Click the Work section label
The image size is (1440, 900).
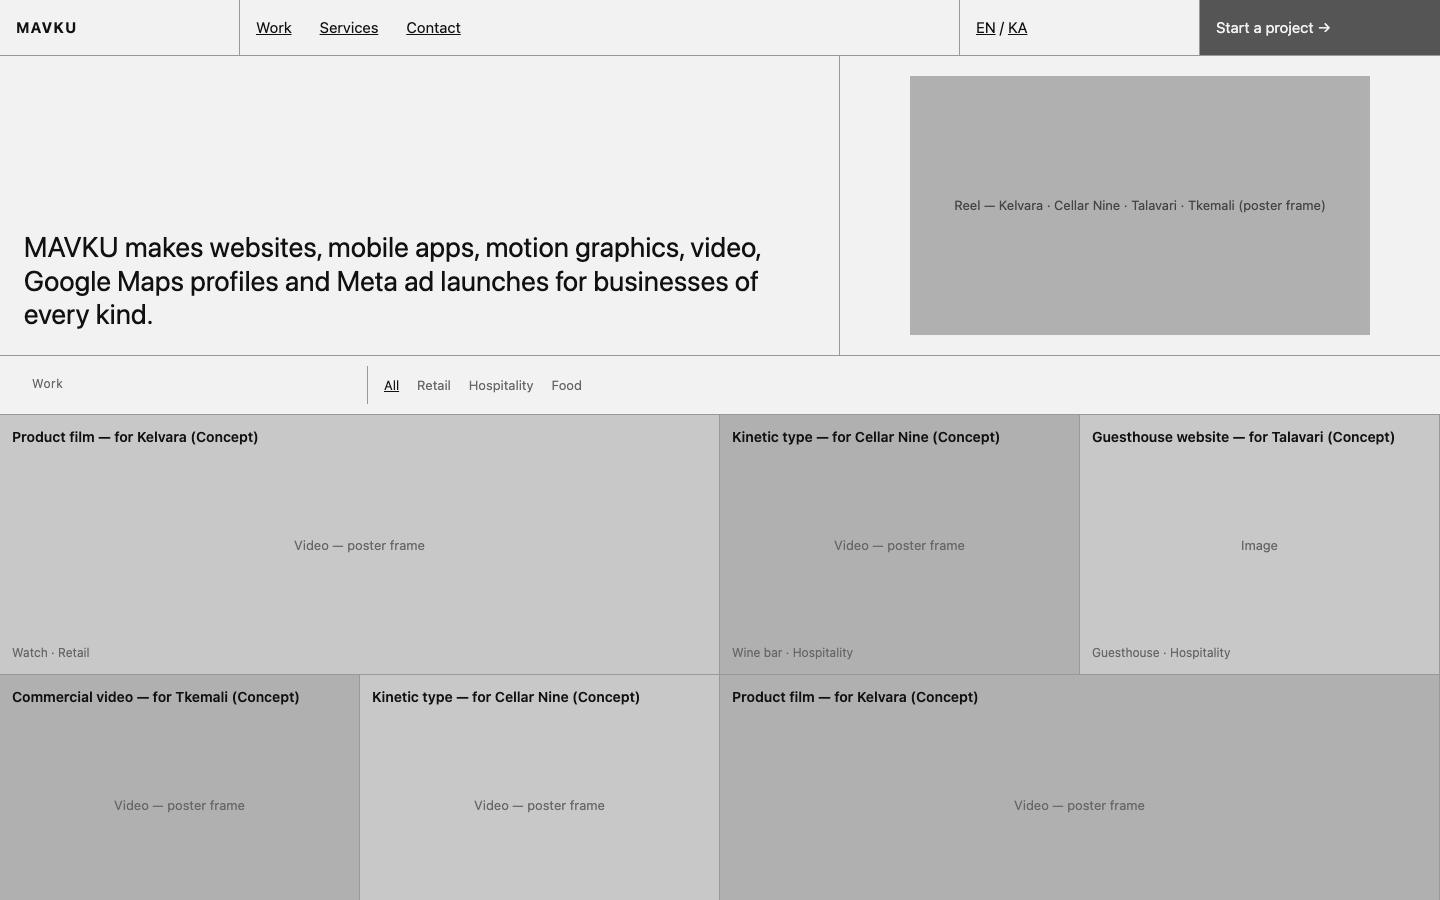pyautogui.click(x=47, y=384)
